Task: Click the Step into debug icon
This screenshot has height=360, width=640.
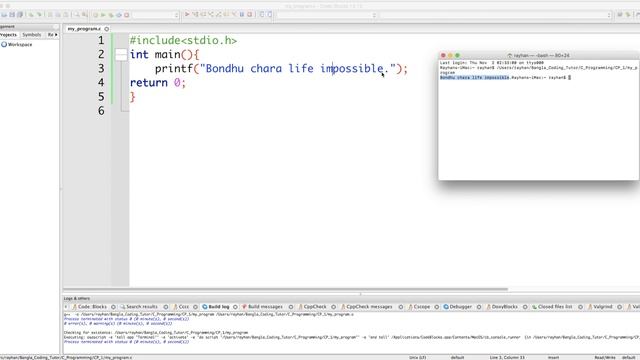Action: click(211, 14)
